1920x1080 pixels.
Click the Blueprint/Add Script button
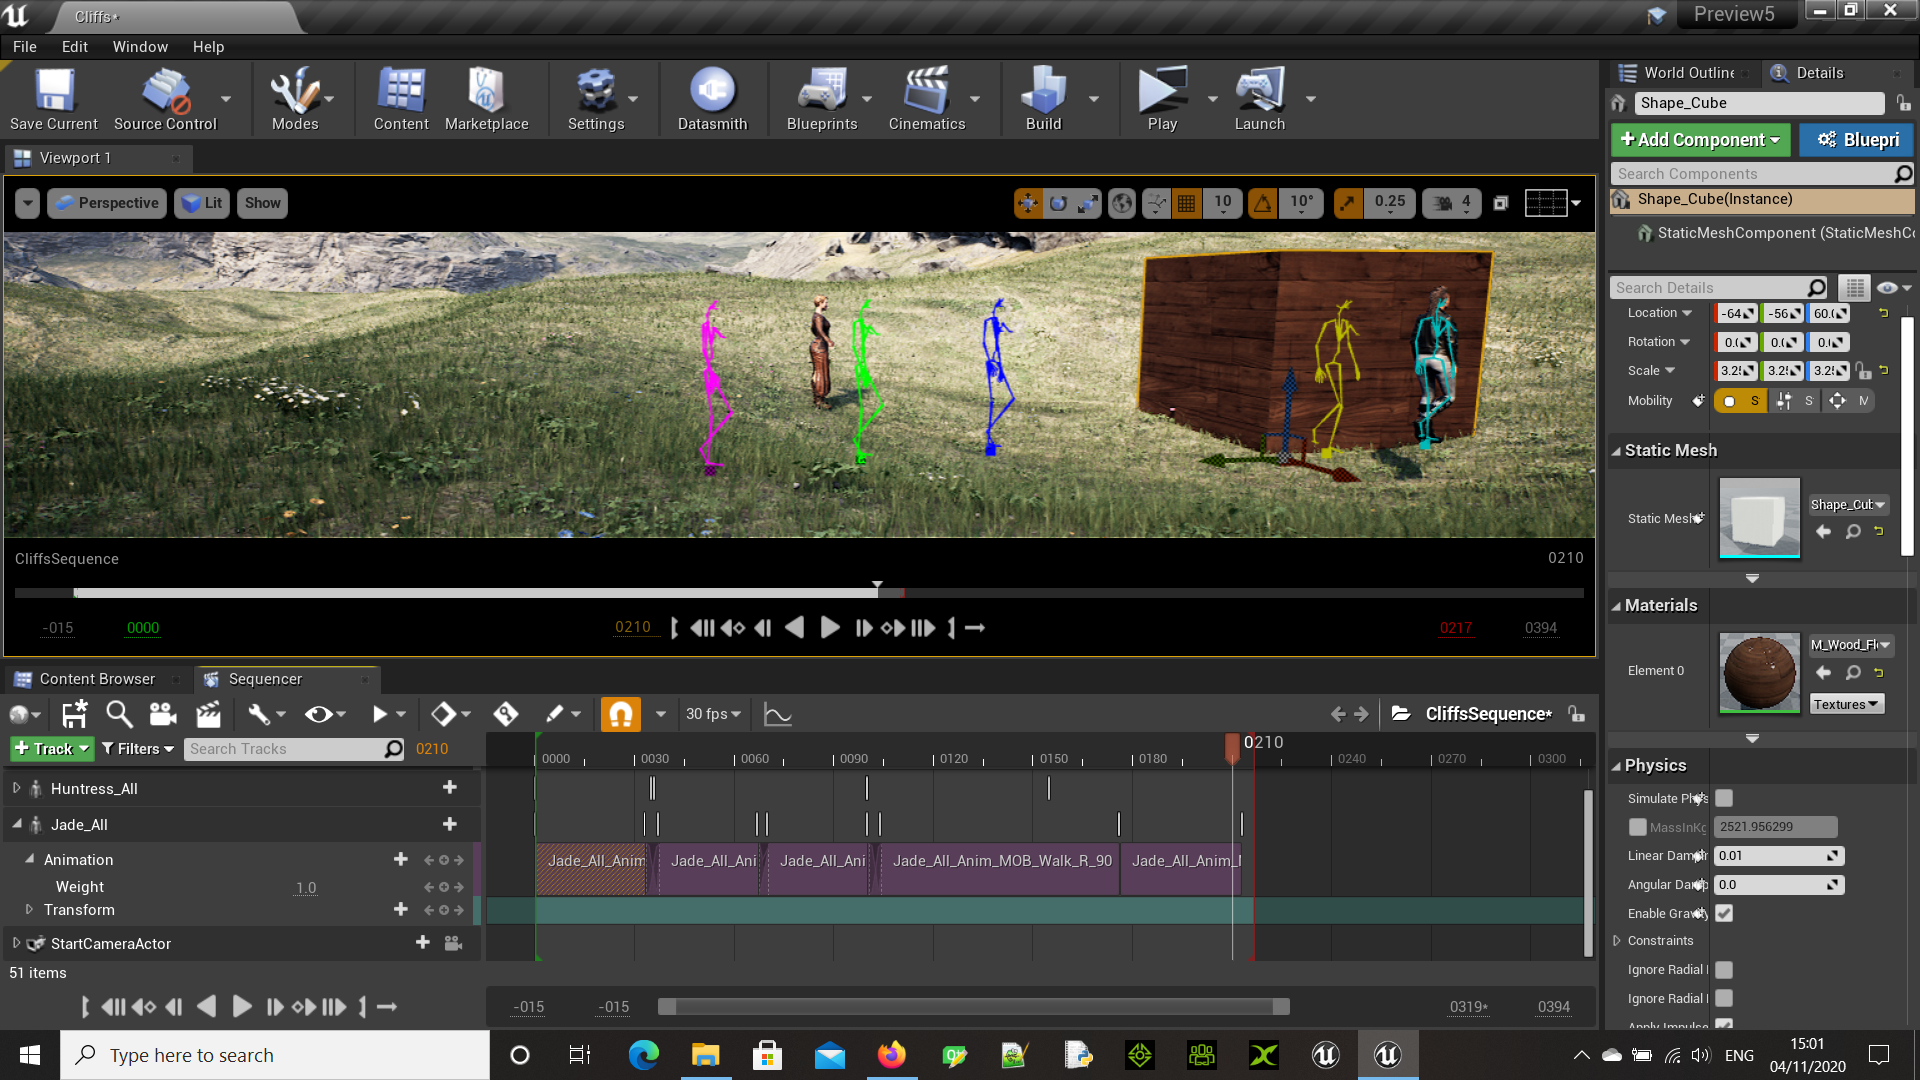point(1857,140)
